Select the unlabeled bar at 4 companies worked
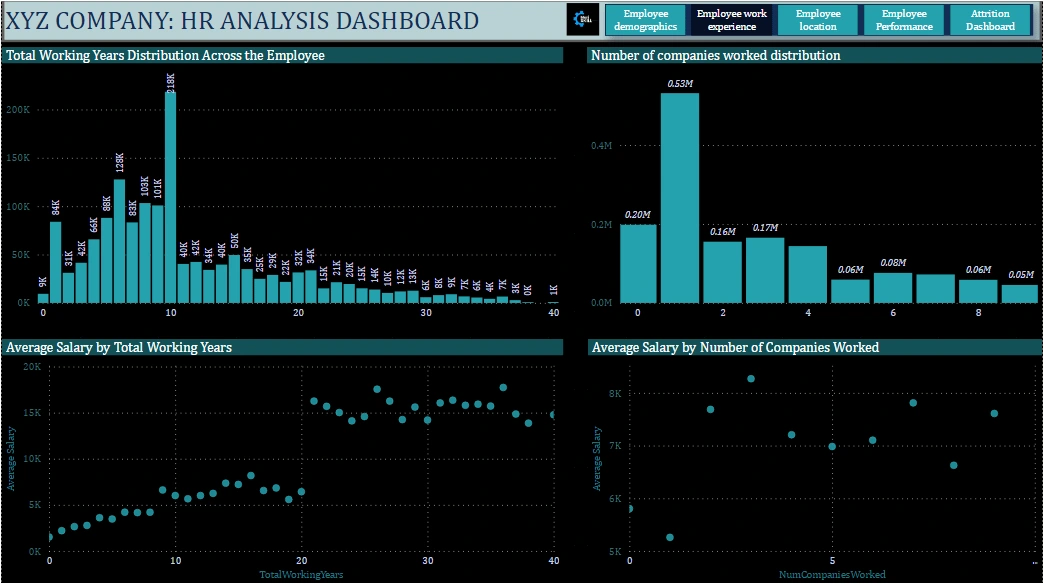1044x584 pixels. click(x=808, y=274)
